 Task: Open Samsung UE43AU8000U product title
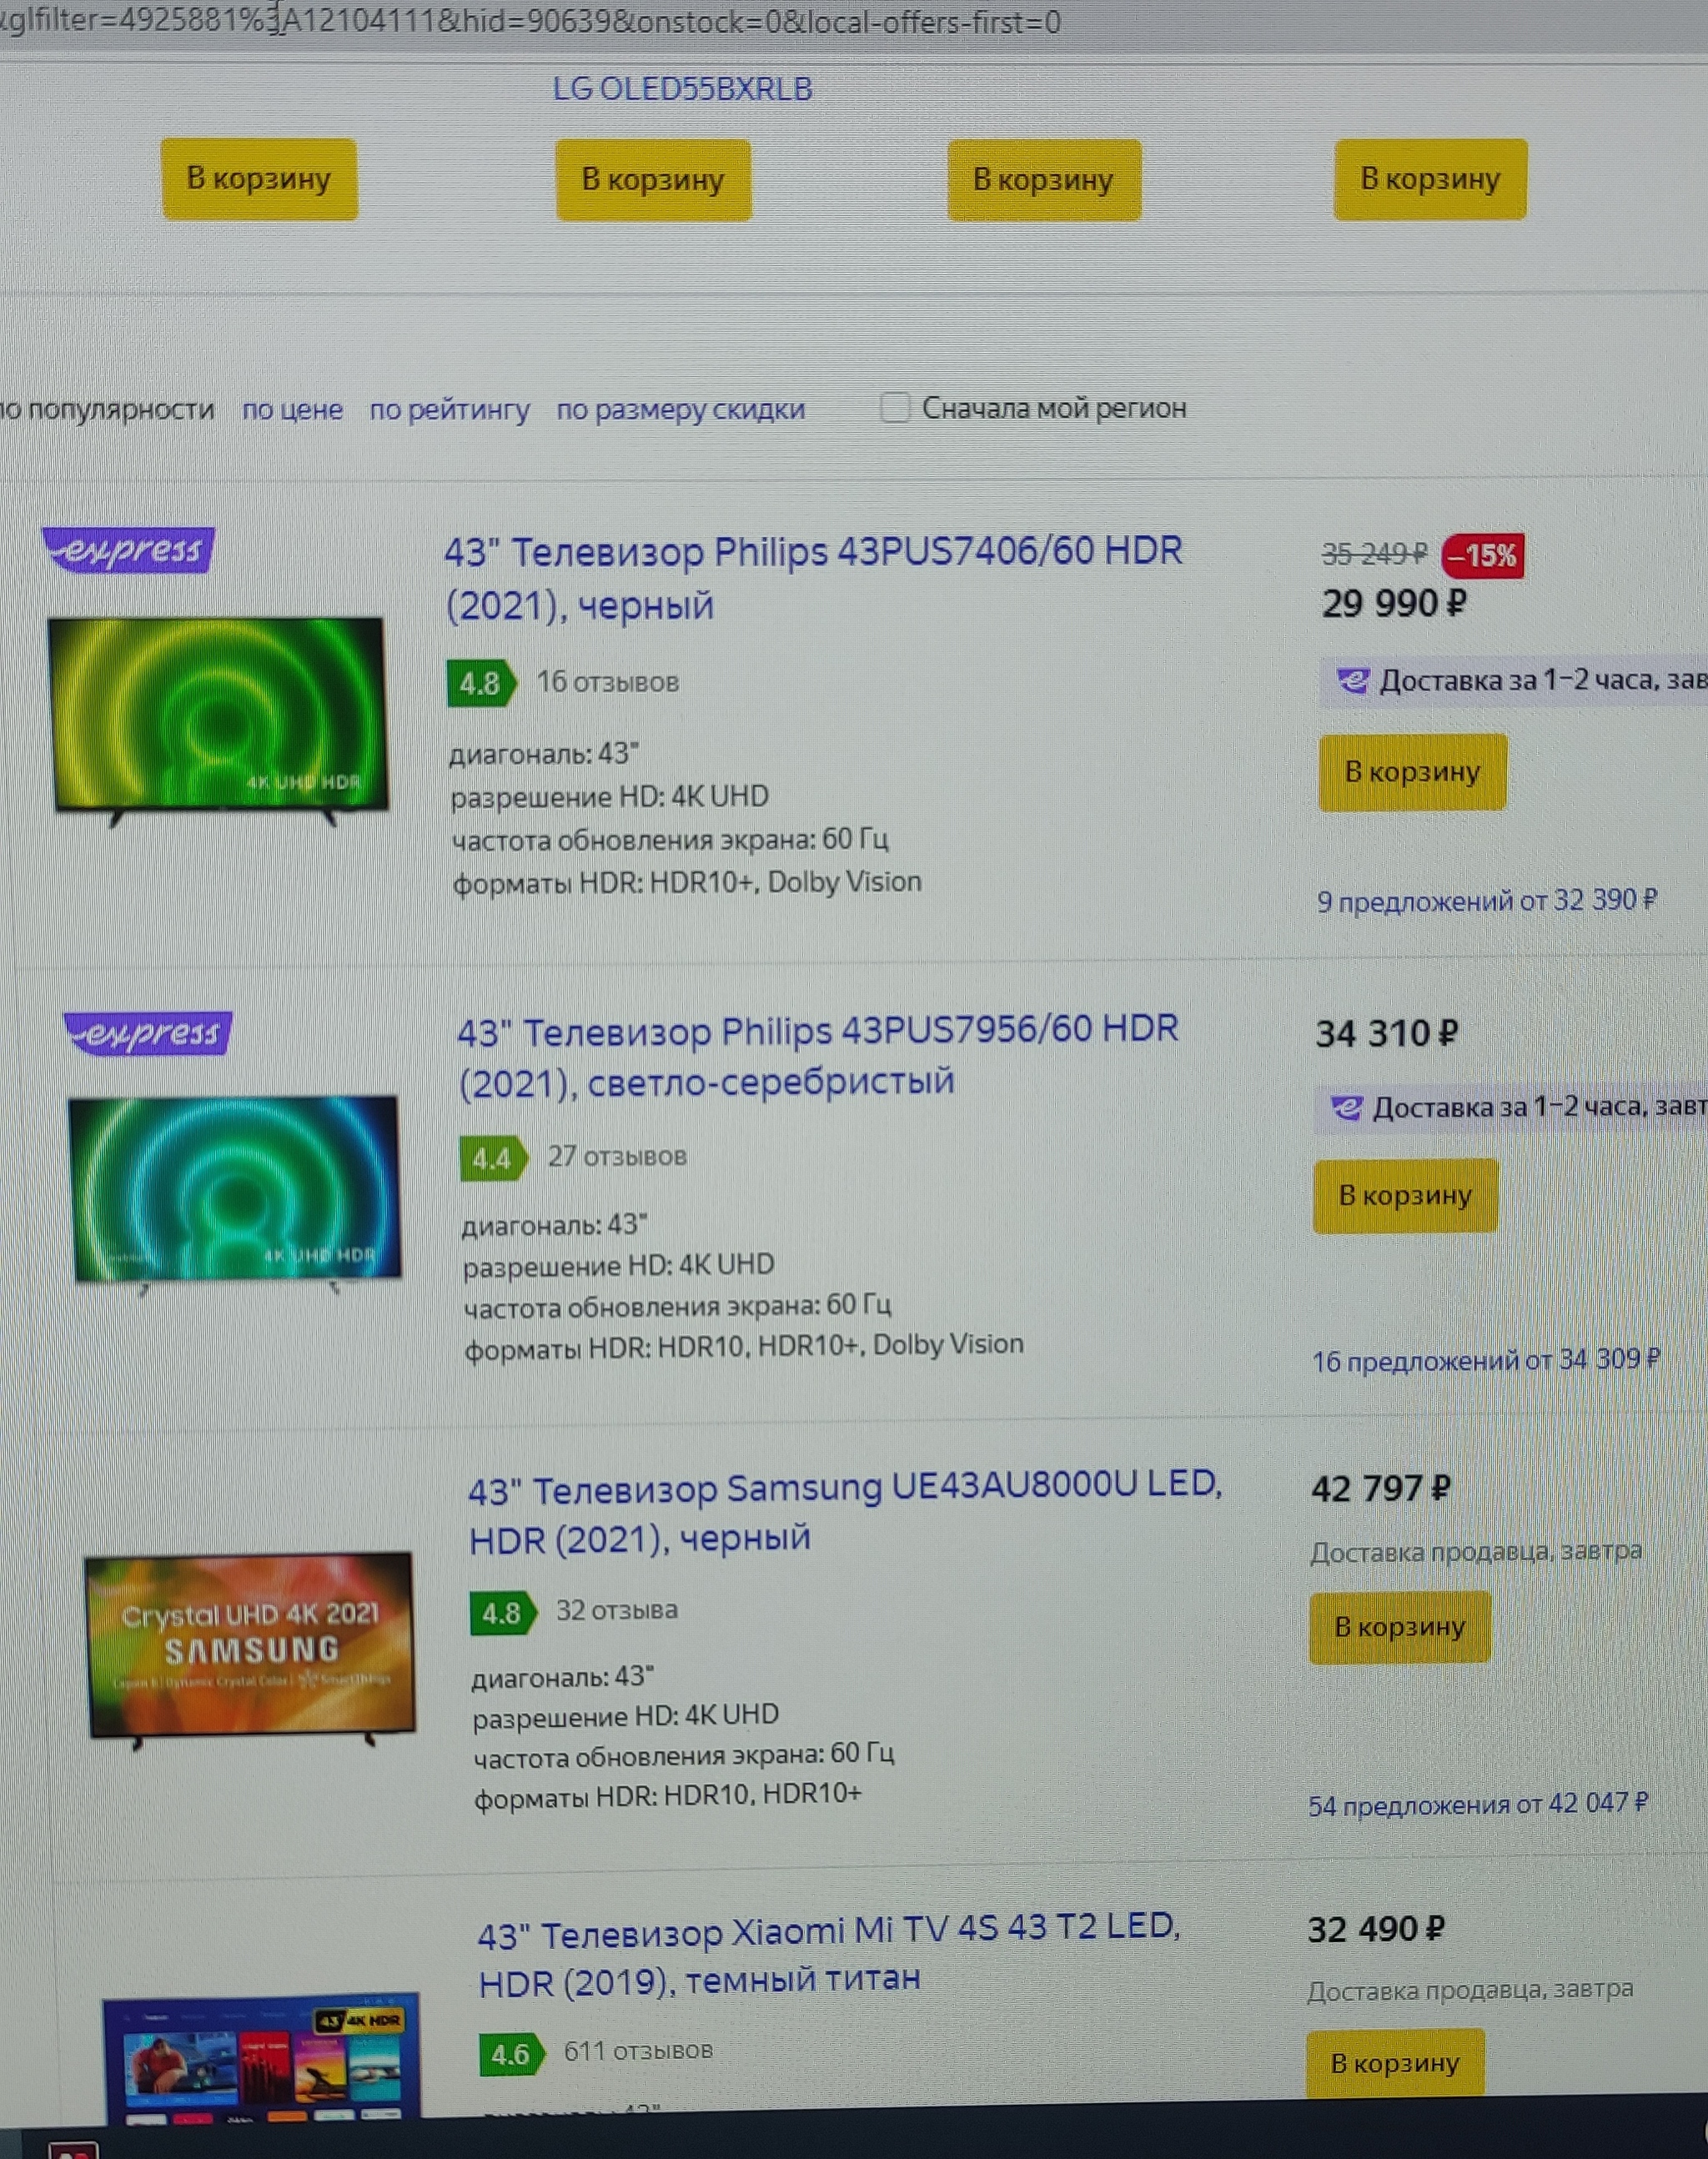(x=845, y=1513)
